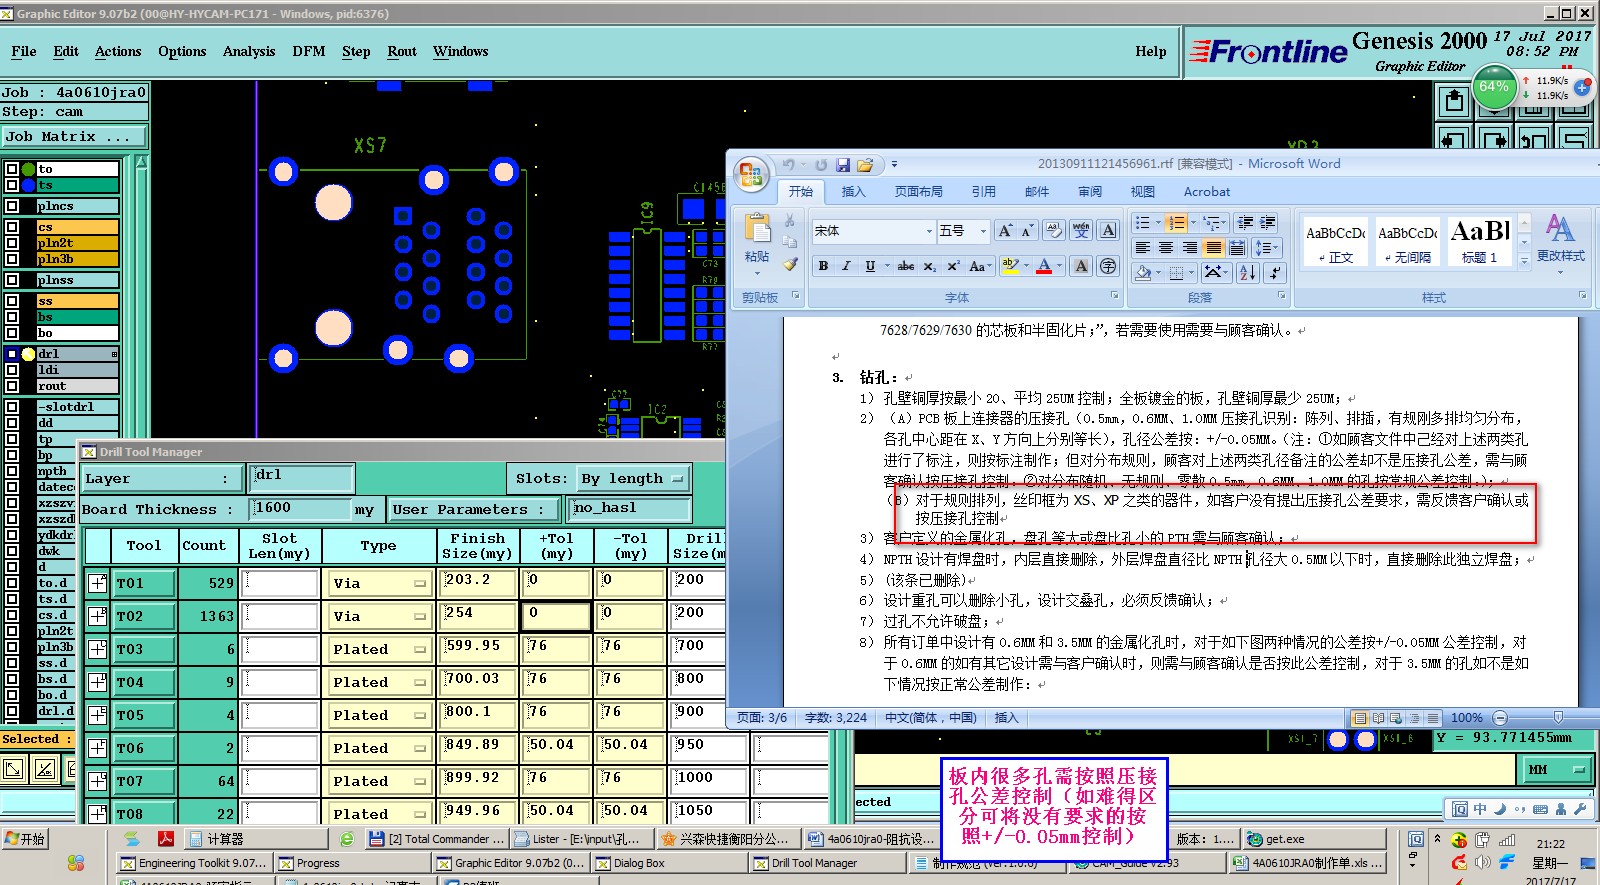The image size is (1600, 885).
Task: Click the 开始 Start button on taskbar
Action: pyautogui.click(x=25, y=838)
